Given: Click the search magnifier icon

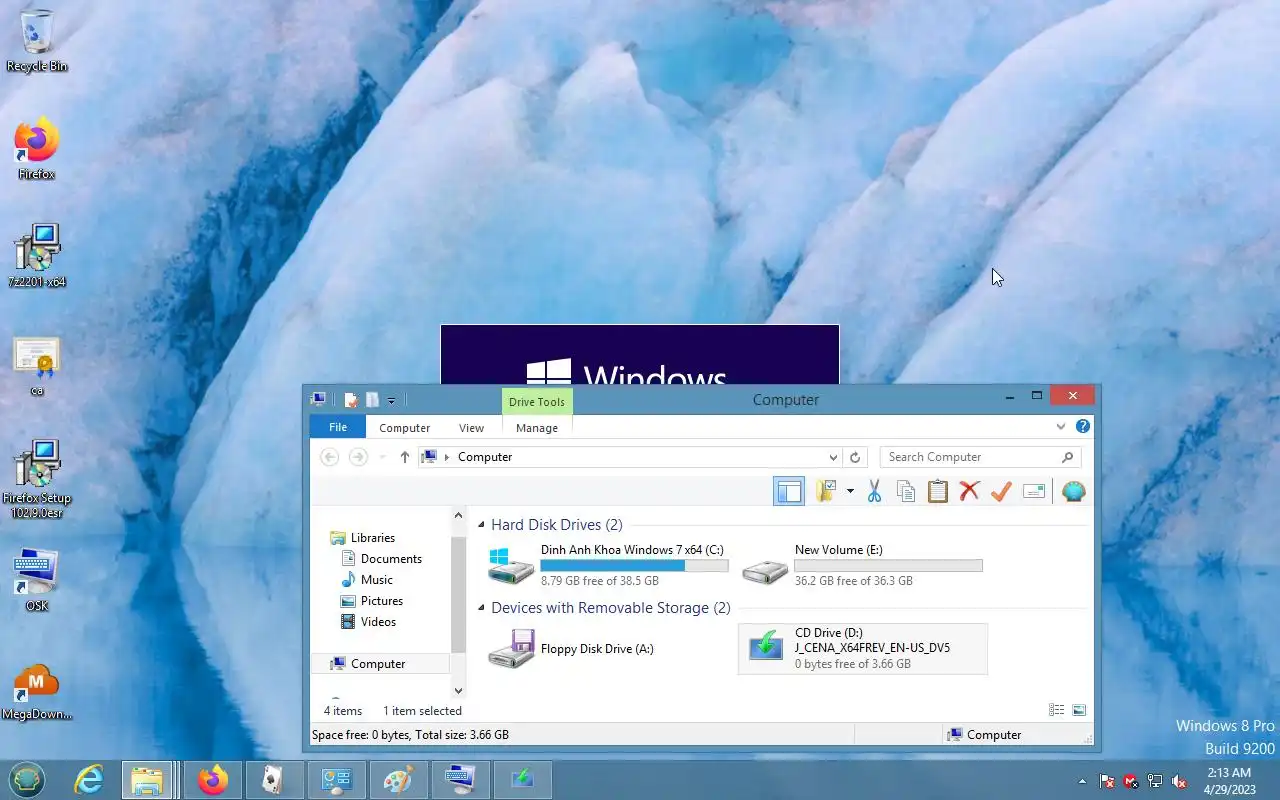Looking at the screenshot, I should point(1068,457).
